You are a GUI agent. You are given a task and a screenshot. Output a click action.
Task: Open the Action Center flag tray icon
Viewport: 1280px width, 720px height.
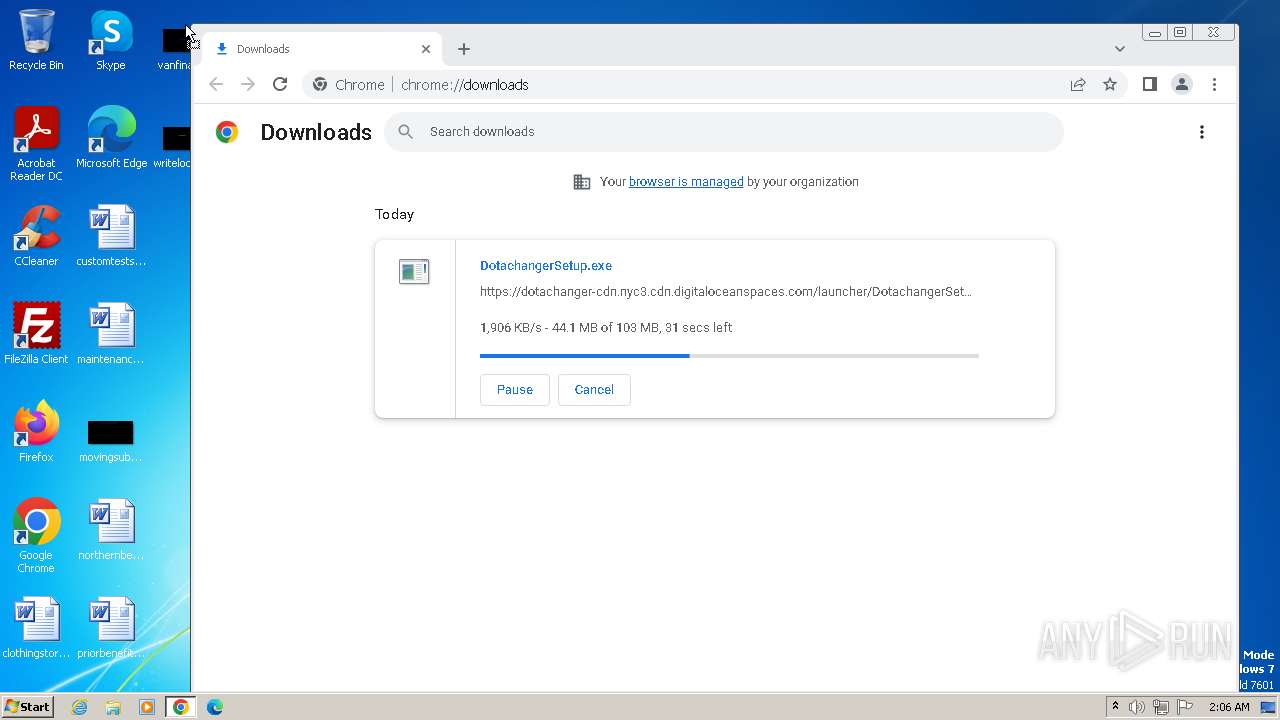(x=1185, y=707)
